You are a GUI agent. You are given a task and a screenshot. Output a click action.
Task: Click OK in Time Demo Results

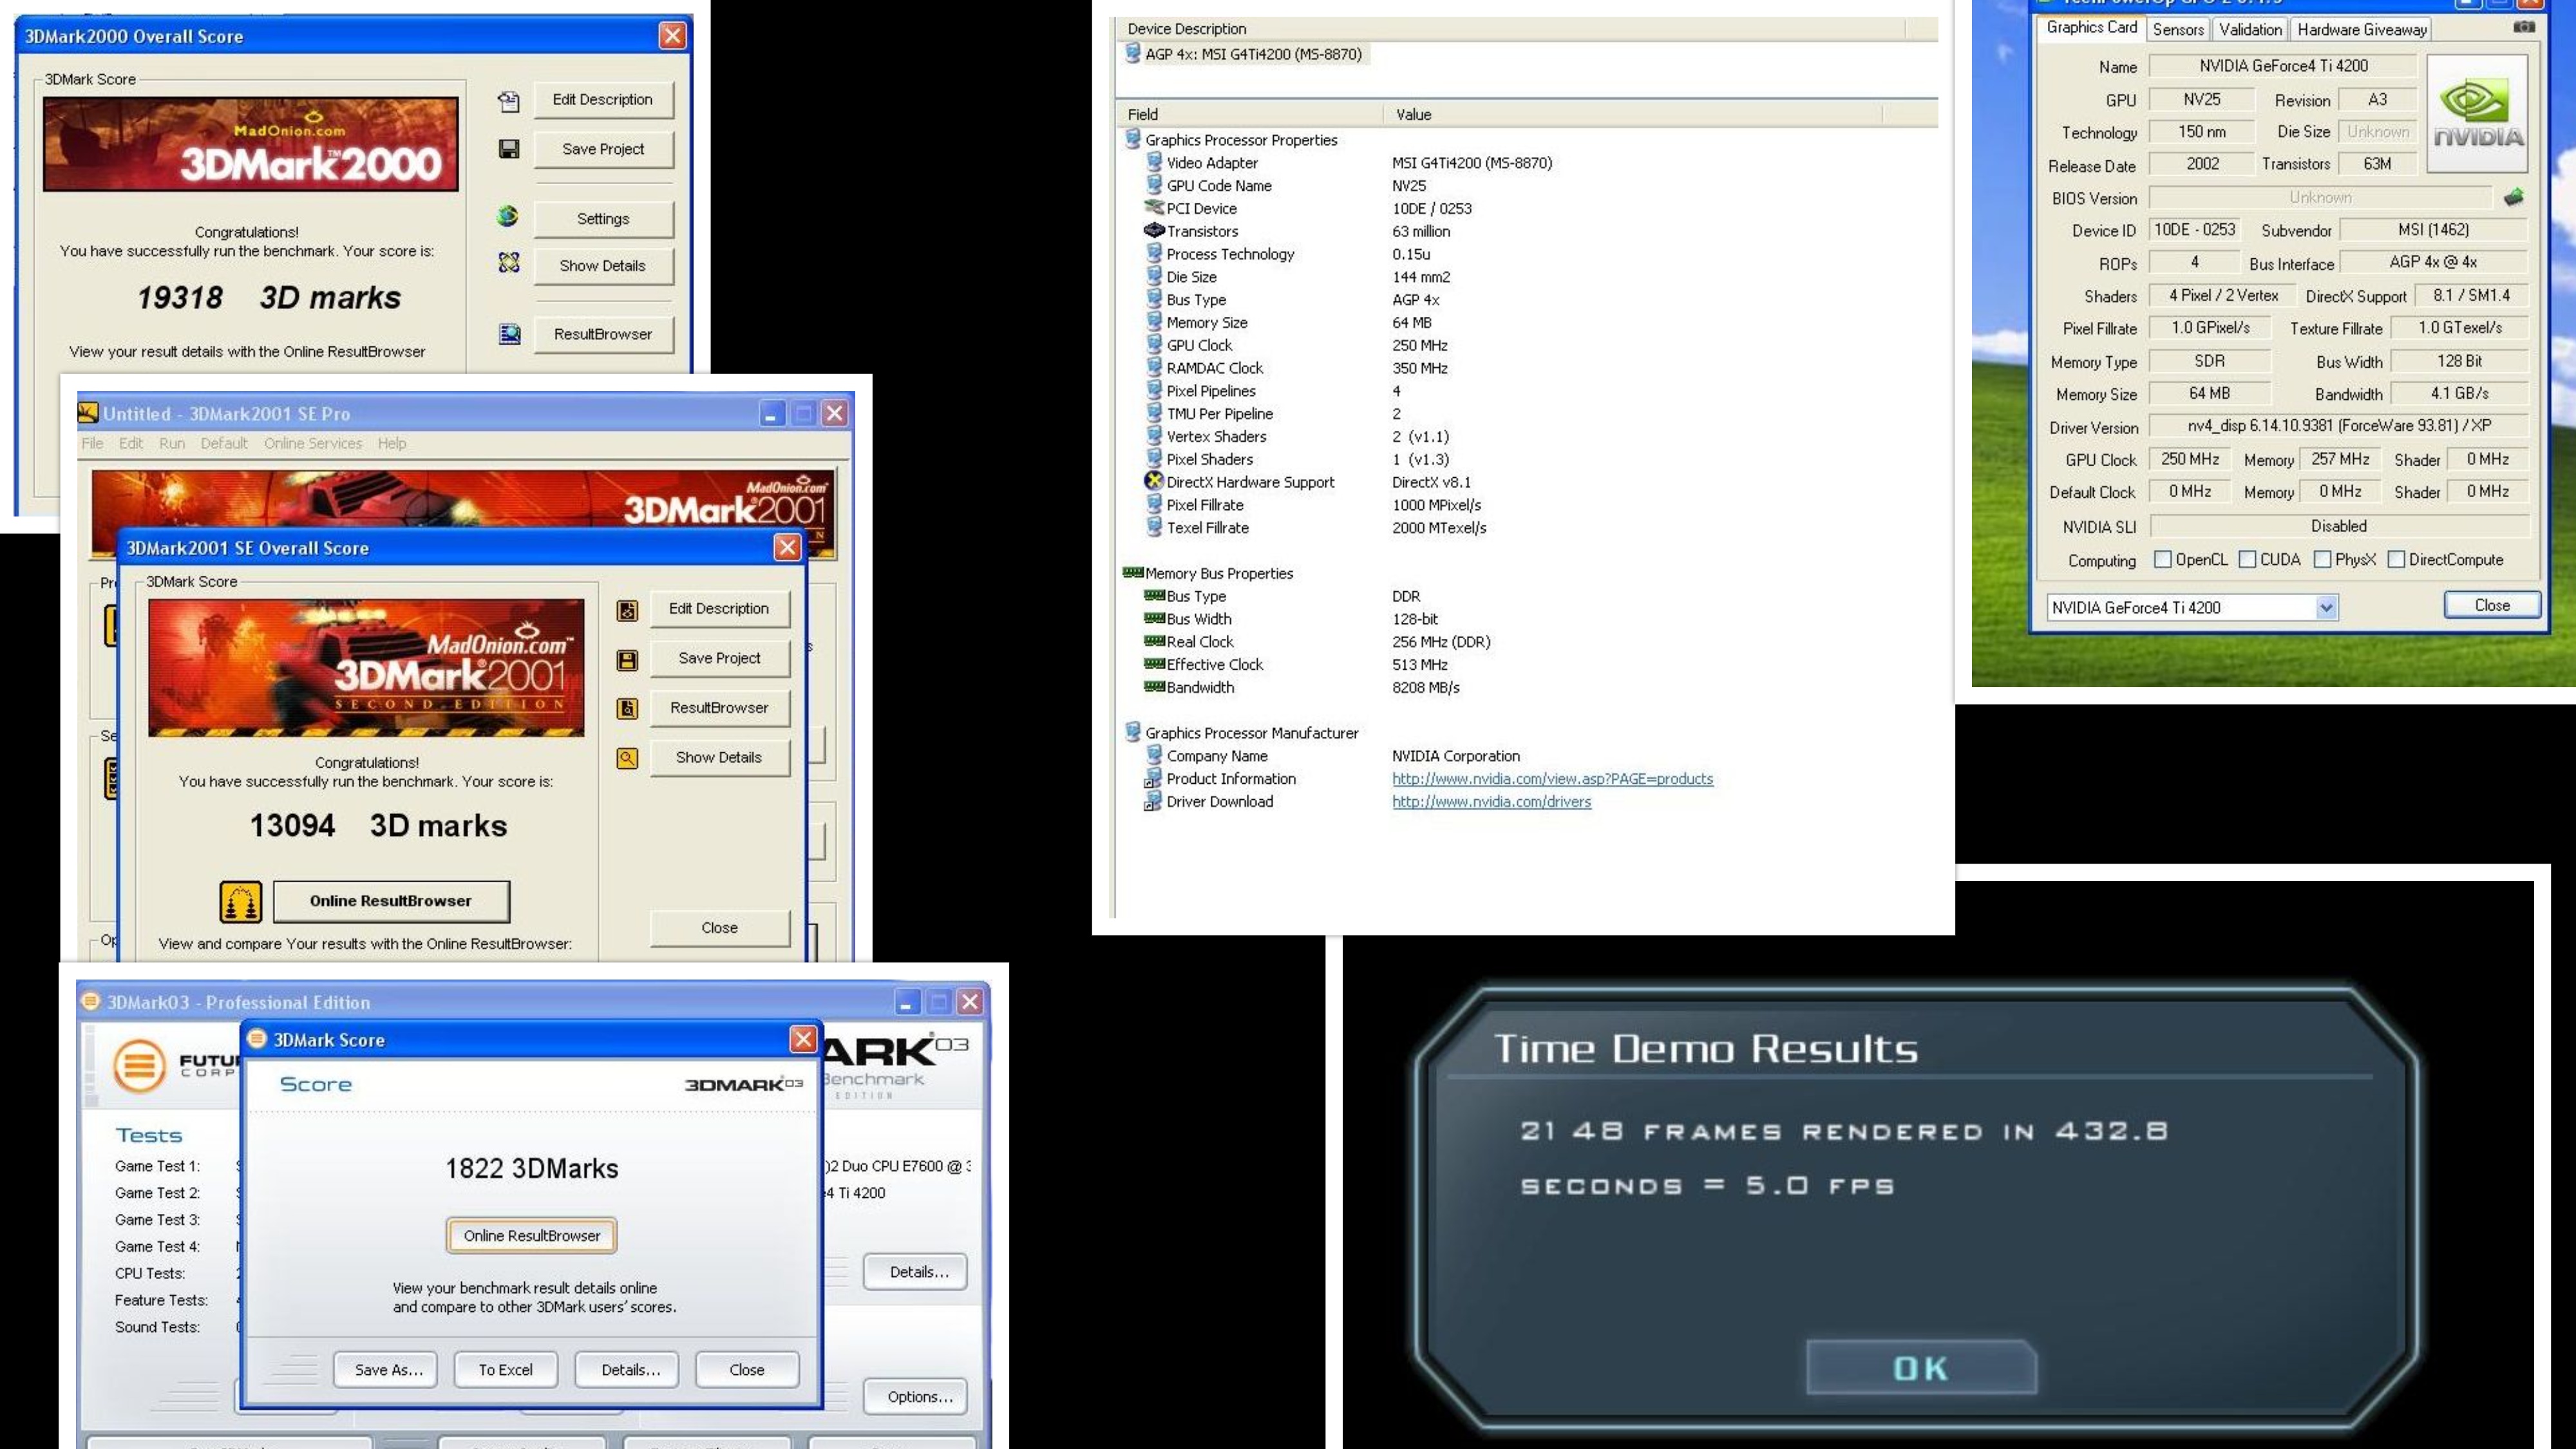tap(1921, 1367)
